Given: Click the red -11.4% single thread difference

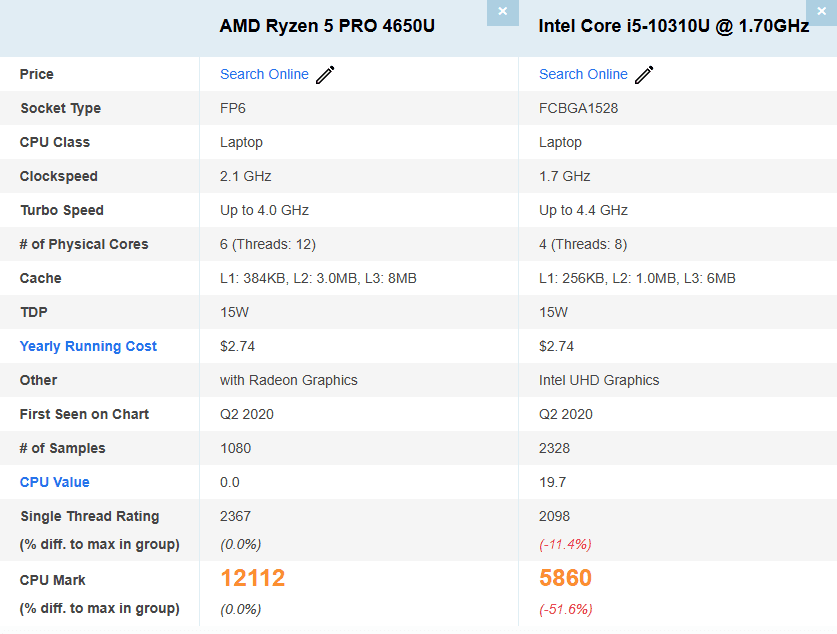Looking at the screenshot, I should click(x=565, y=545).
